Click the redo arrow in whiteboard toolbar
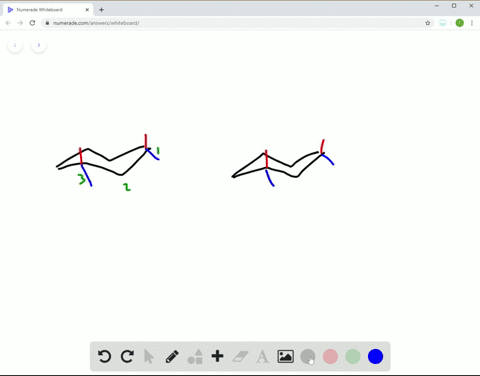Image resolution: width=480 pixels, height=376 pixels. click(x=127, y=356)
